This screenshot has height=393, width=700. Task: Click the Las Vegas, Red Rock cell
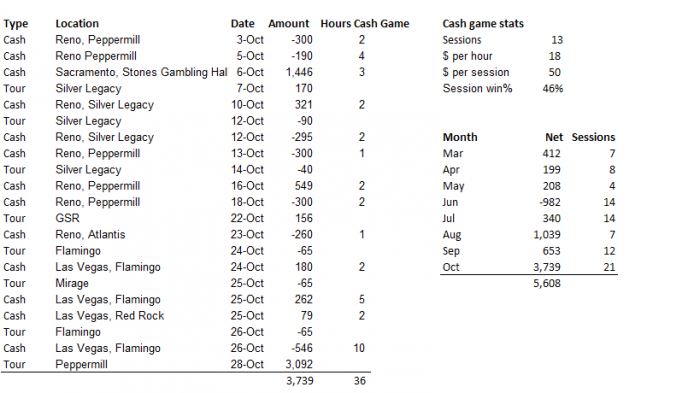click(x=110, y=316)
